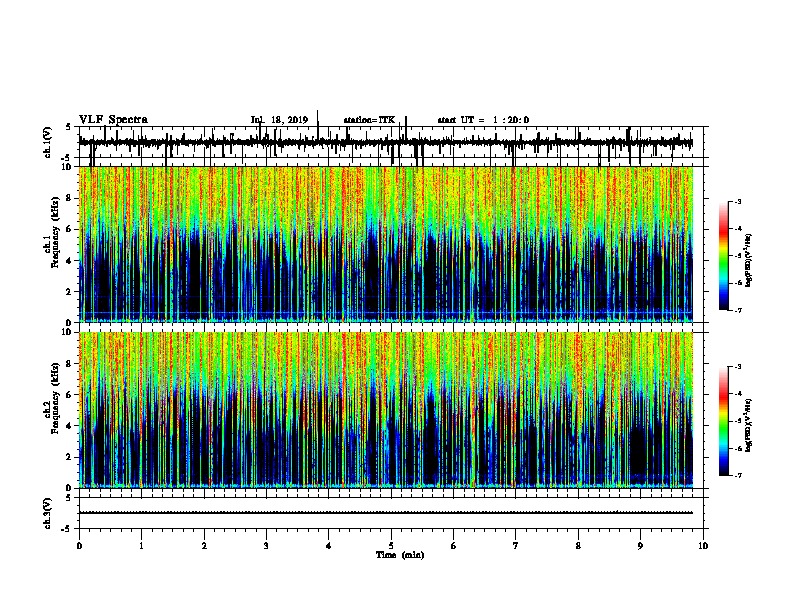Click time axis tick label "5"
Viewport: 792px width, 612px height.
391,546
